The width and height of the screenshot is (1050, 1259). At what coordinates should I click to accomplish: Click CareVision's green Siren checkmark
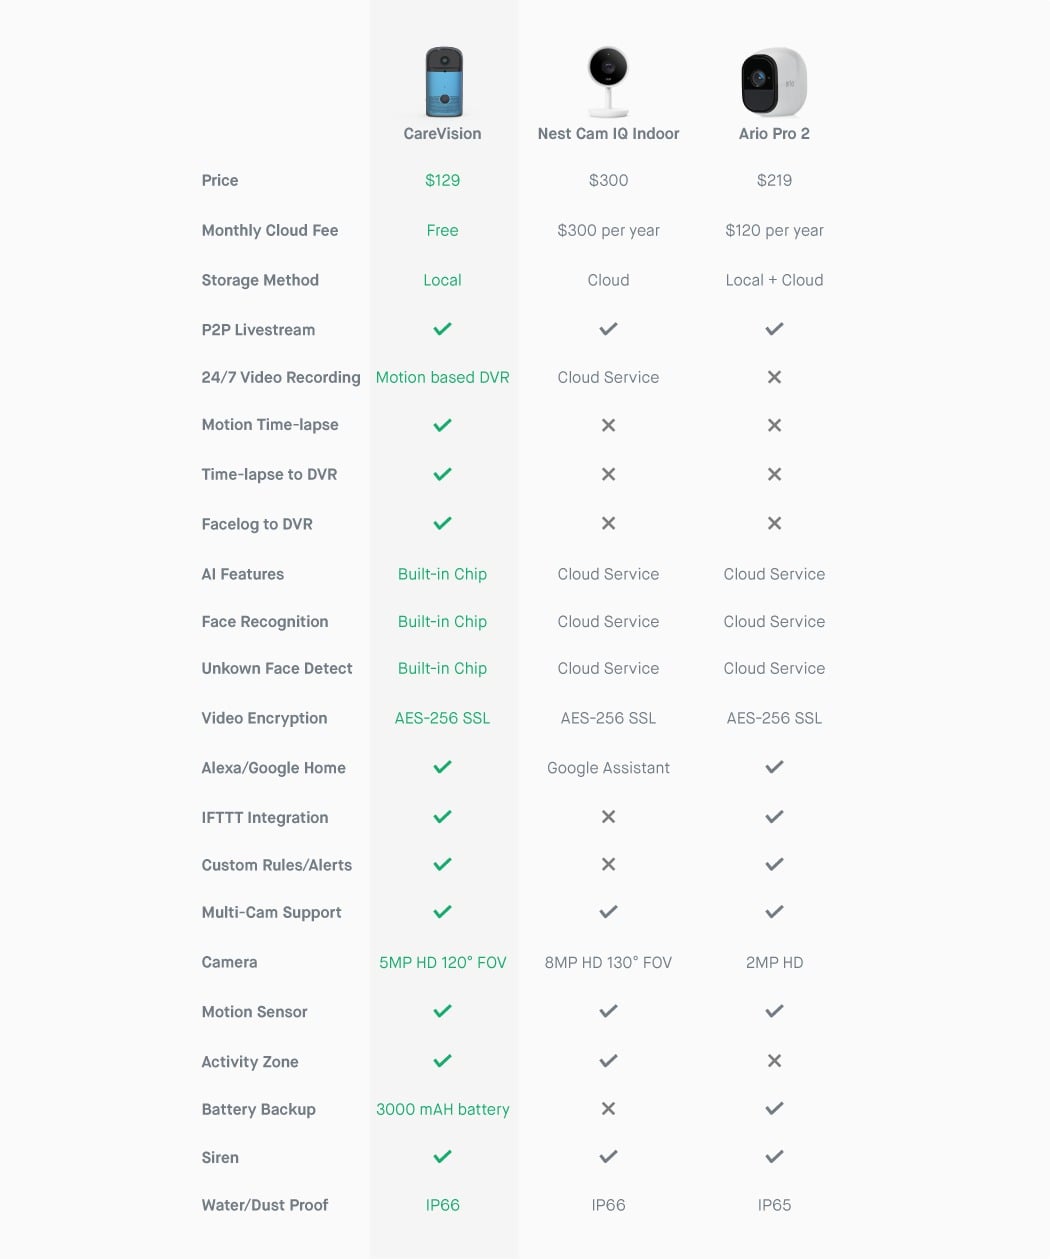coord(442,1157)
